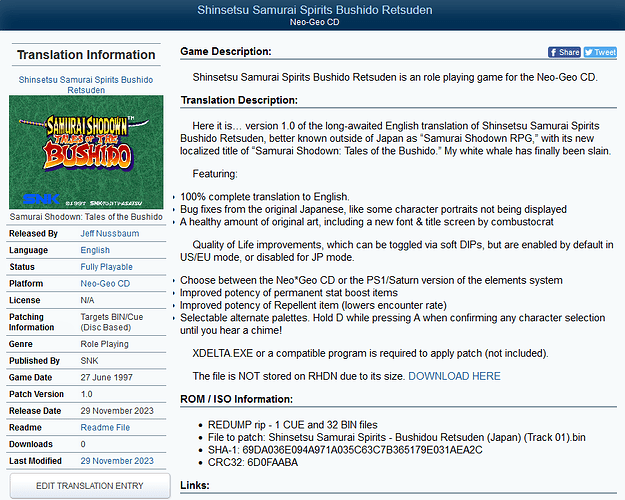Image resolution: width=625 pixels, height=500 pixels.
Task: Follow the Fully Playable status link
Action: (x=106, y=267)
